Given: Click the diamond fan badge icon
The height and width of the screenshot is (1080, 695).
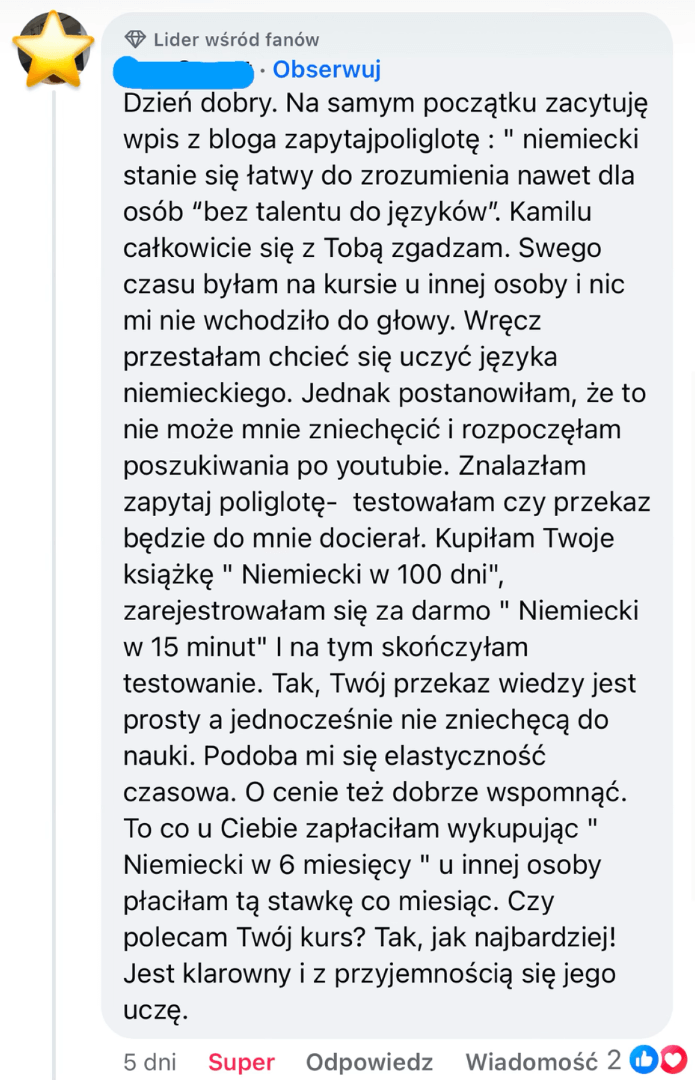Looking at the screenshot, I should pyautogui.click(x=135, y=40).
